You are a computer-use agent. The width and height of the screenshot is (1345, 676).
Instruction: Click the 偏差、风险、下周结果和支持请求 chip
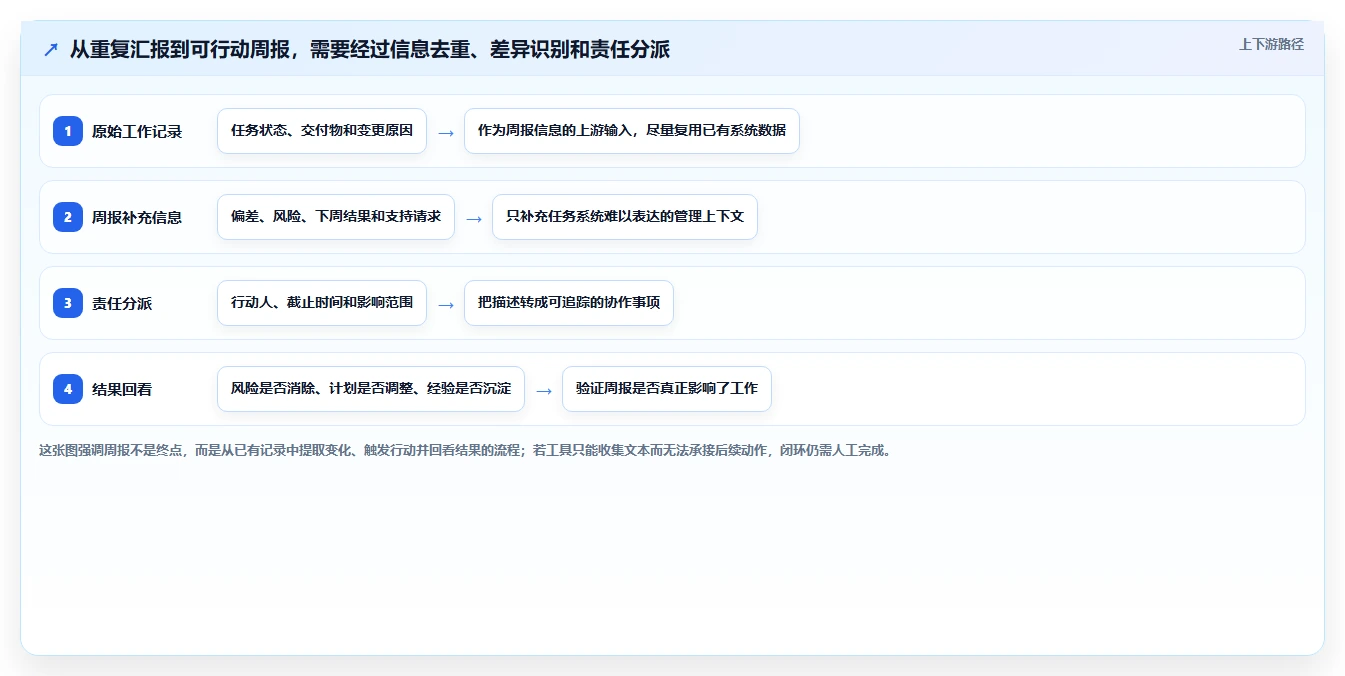point(336,217)
